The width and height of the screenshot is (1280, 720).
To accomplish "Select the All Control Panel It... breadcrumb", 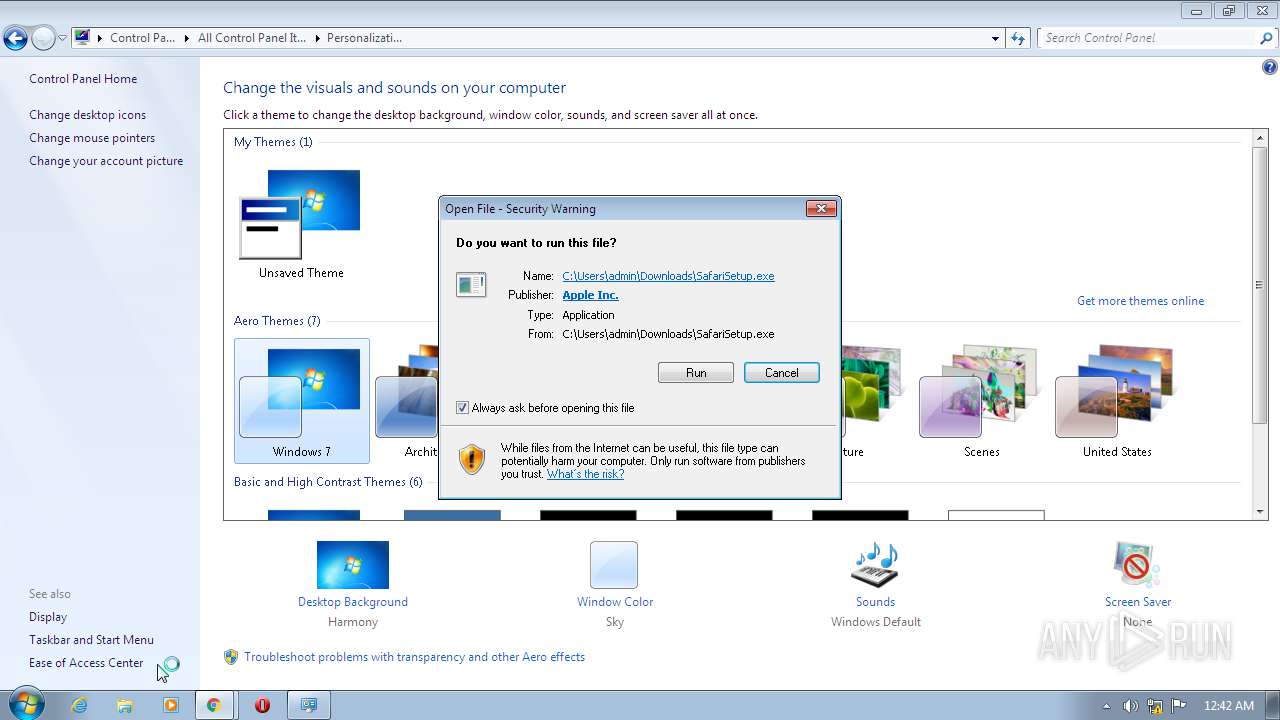I will [x=251, y=38].
